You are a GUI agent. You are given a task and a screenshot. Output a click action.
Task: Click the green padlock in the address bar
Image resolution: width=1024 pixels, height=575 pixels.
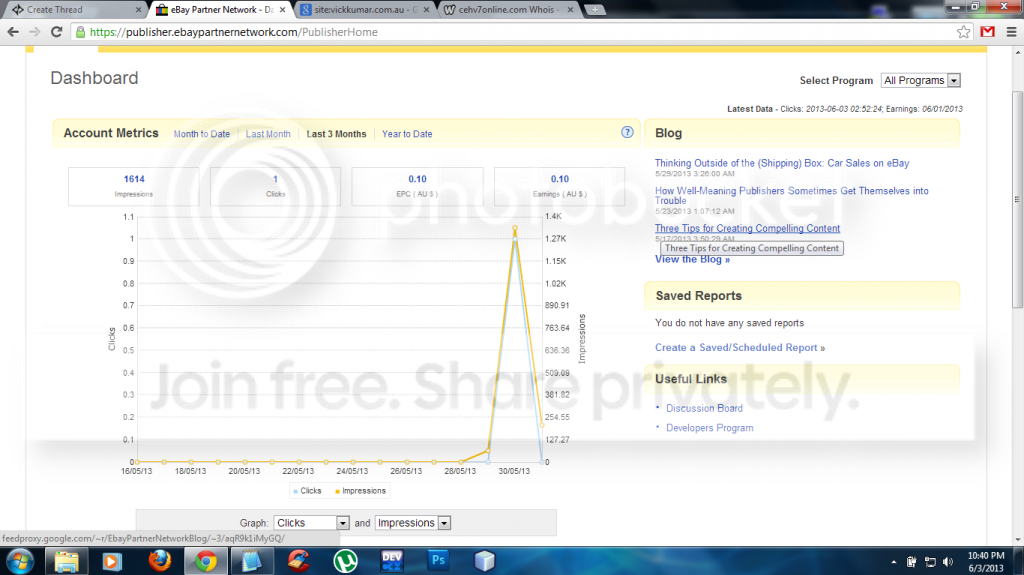[x=80, y=32]
